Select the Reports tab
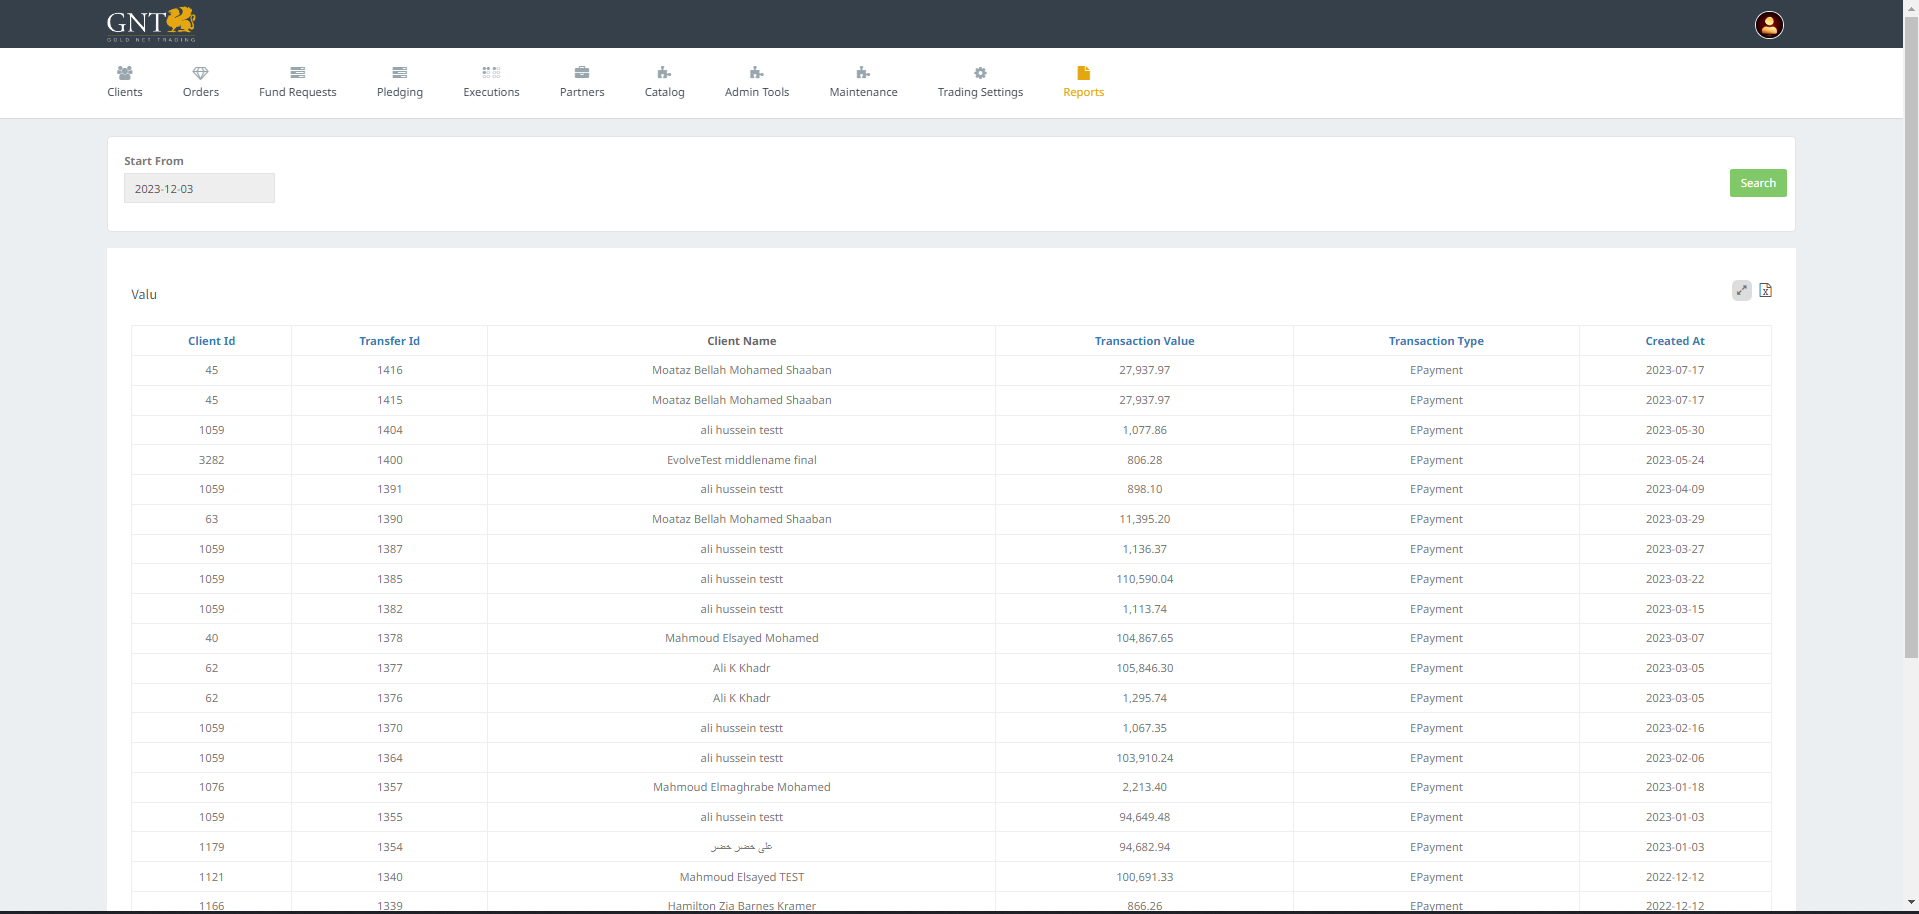 [x=1083, y=82]
